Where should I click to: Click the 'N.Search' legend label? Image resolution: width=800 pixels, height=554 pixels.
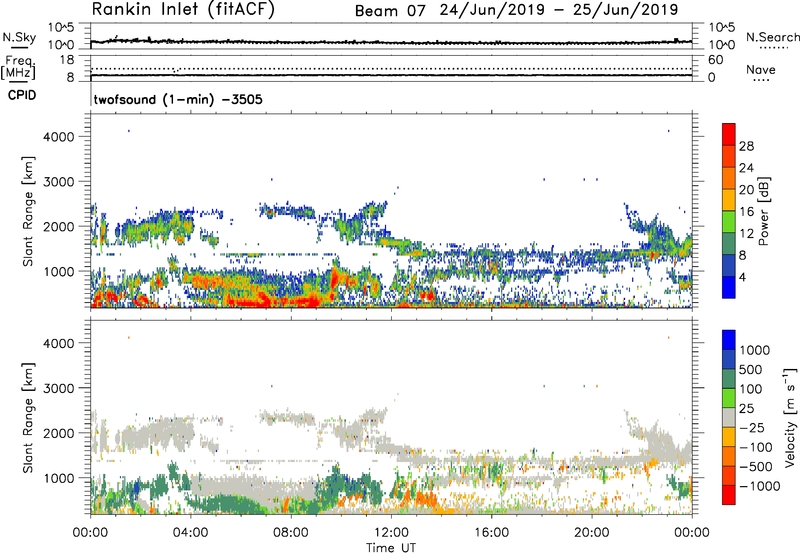(x=773, y=37)
